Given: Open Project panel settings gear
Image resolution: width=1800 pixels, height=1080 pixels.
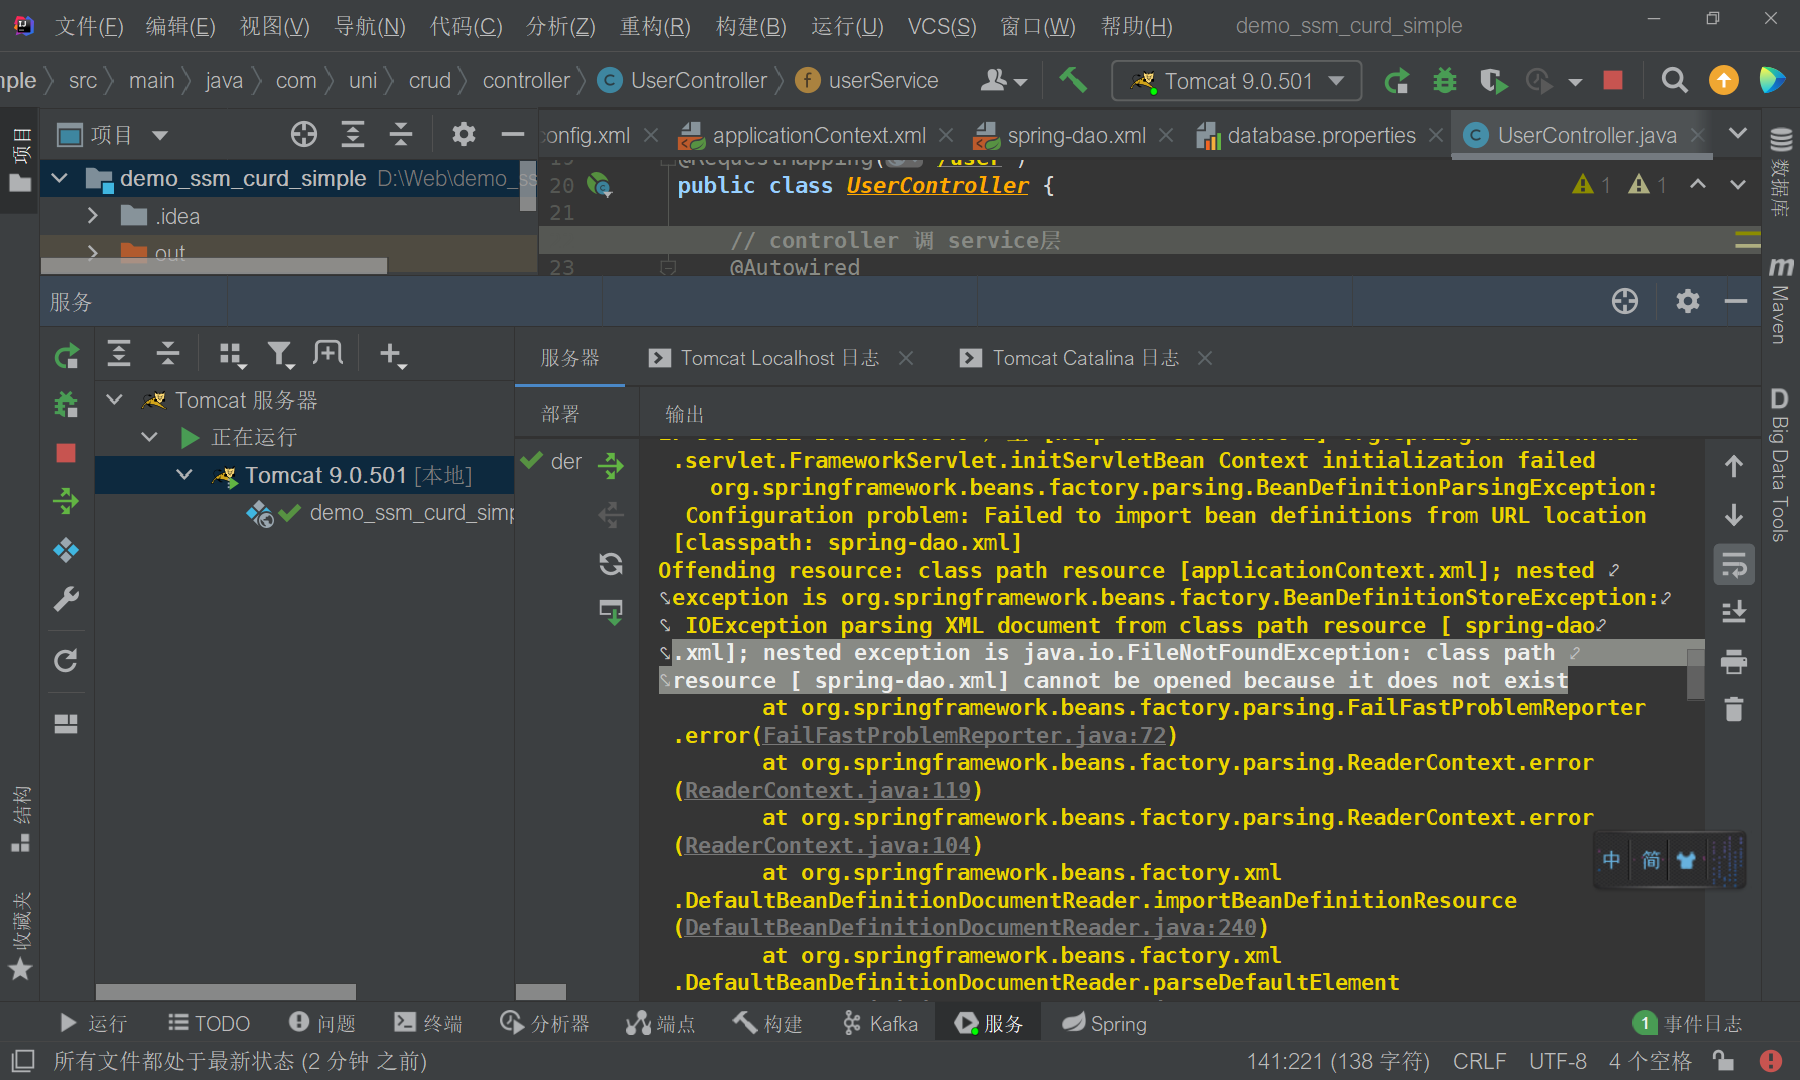Looking at the screenshot, I should (463, 134).
